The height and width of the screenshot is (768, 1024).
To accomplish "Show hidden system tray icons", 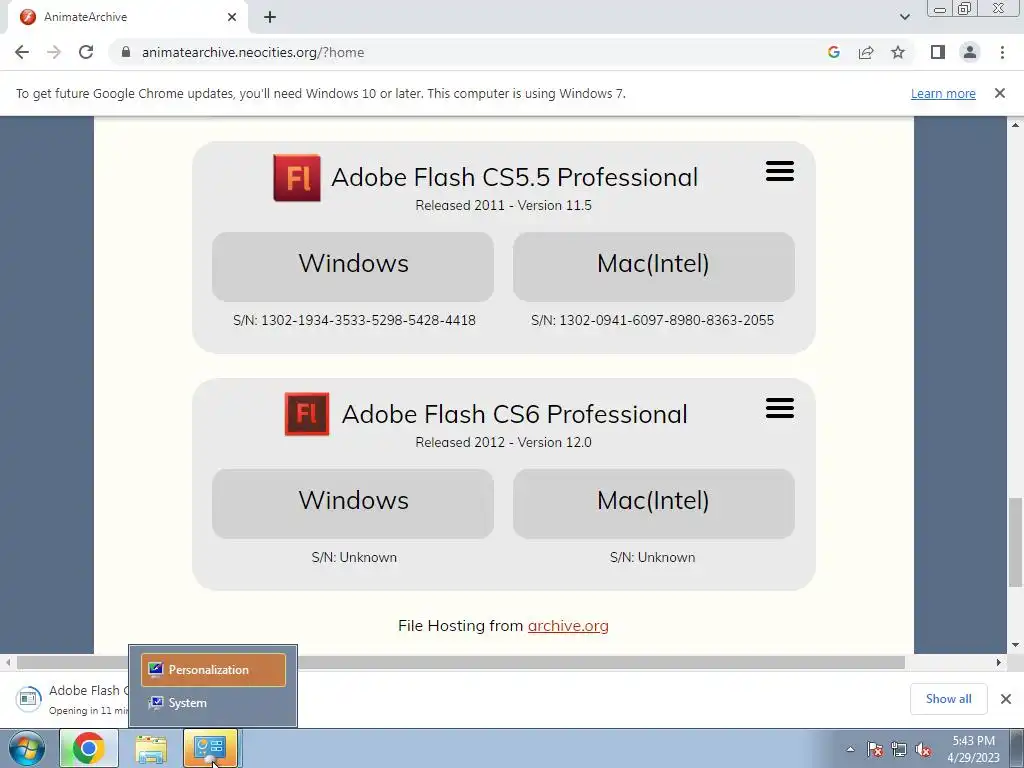I will tap(850, 750).
